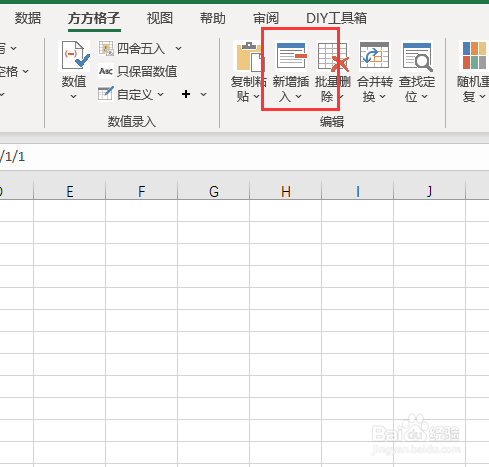Go to the 审阅 tab
489x467 pixels.
(x=266, y=18)
